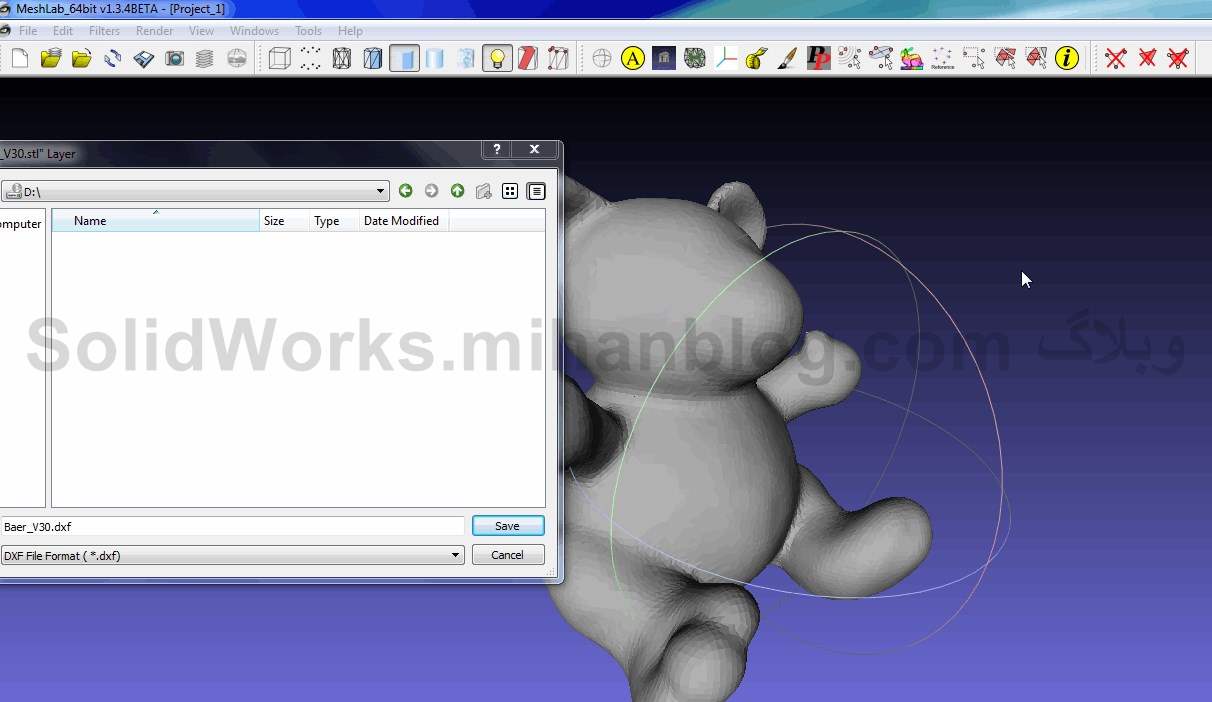Open the Windows menu
The height and width of the screenshot is (702, 1212).
click(x=254, y=31)
